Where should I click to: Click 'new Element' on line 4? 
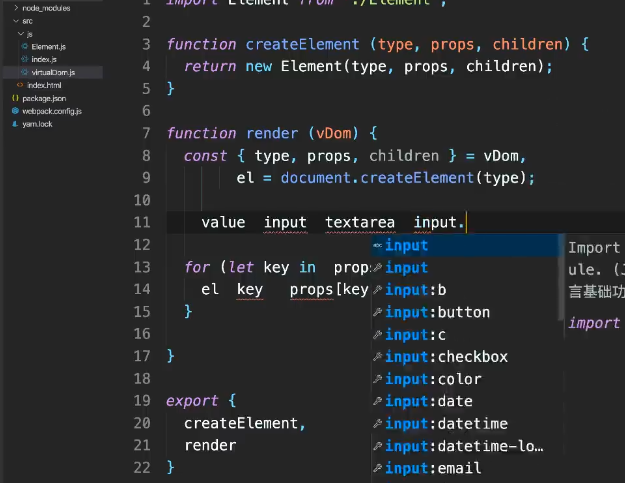click(294, 66)
